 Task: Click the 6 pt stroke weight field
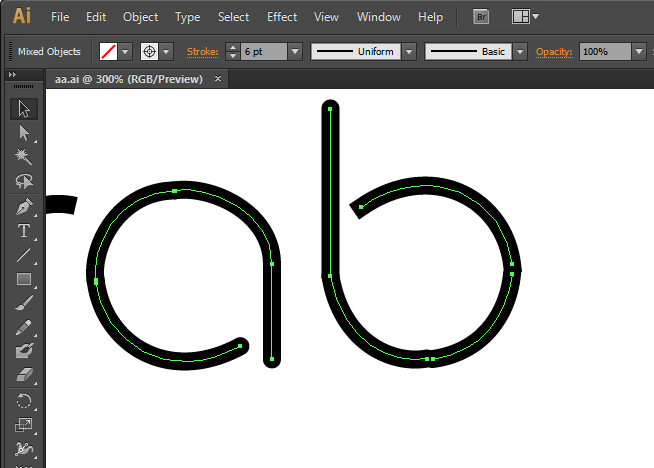tap(264, 52)
